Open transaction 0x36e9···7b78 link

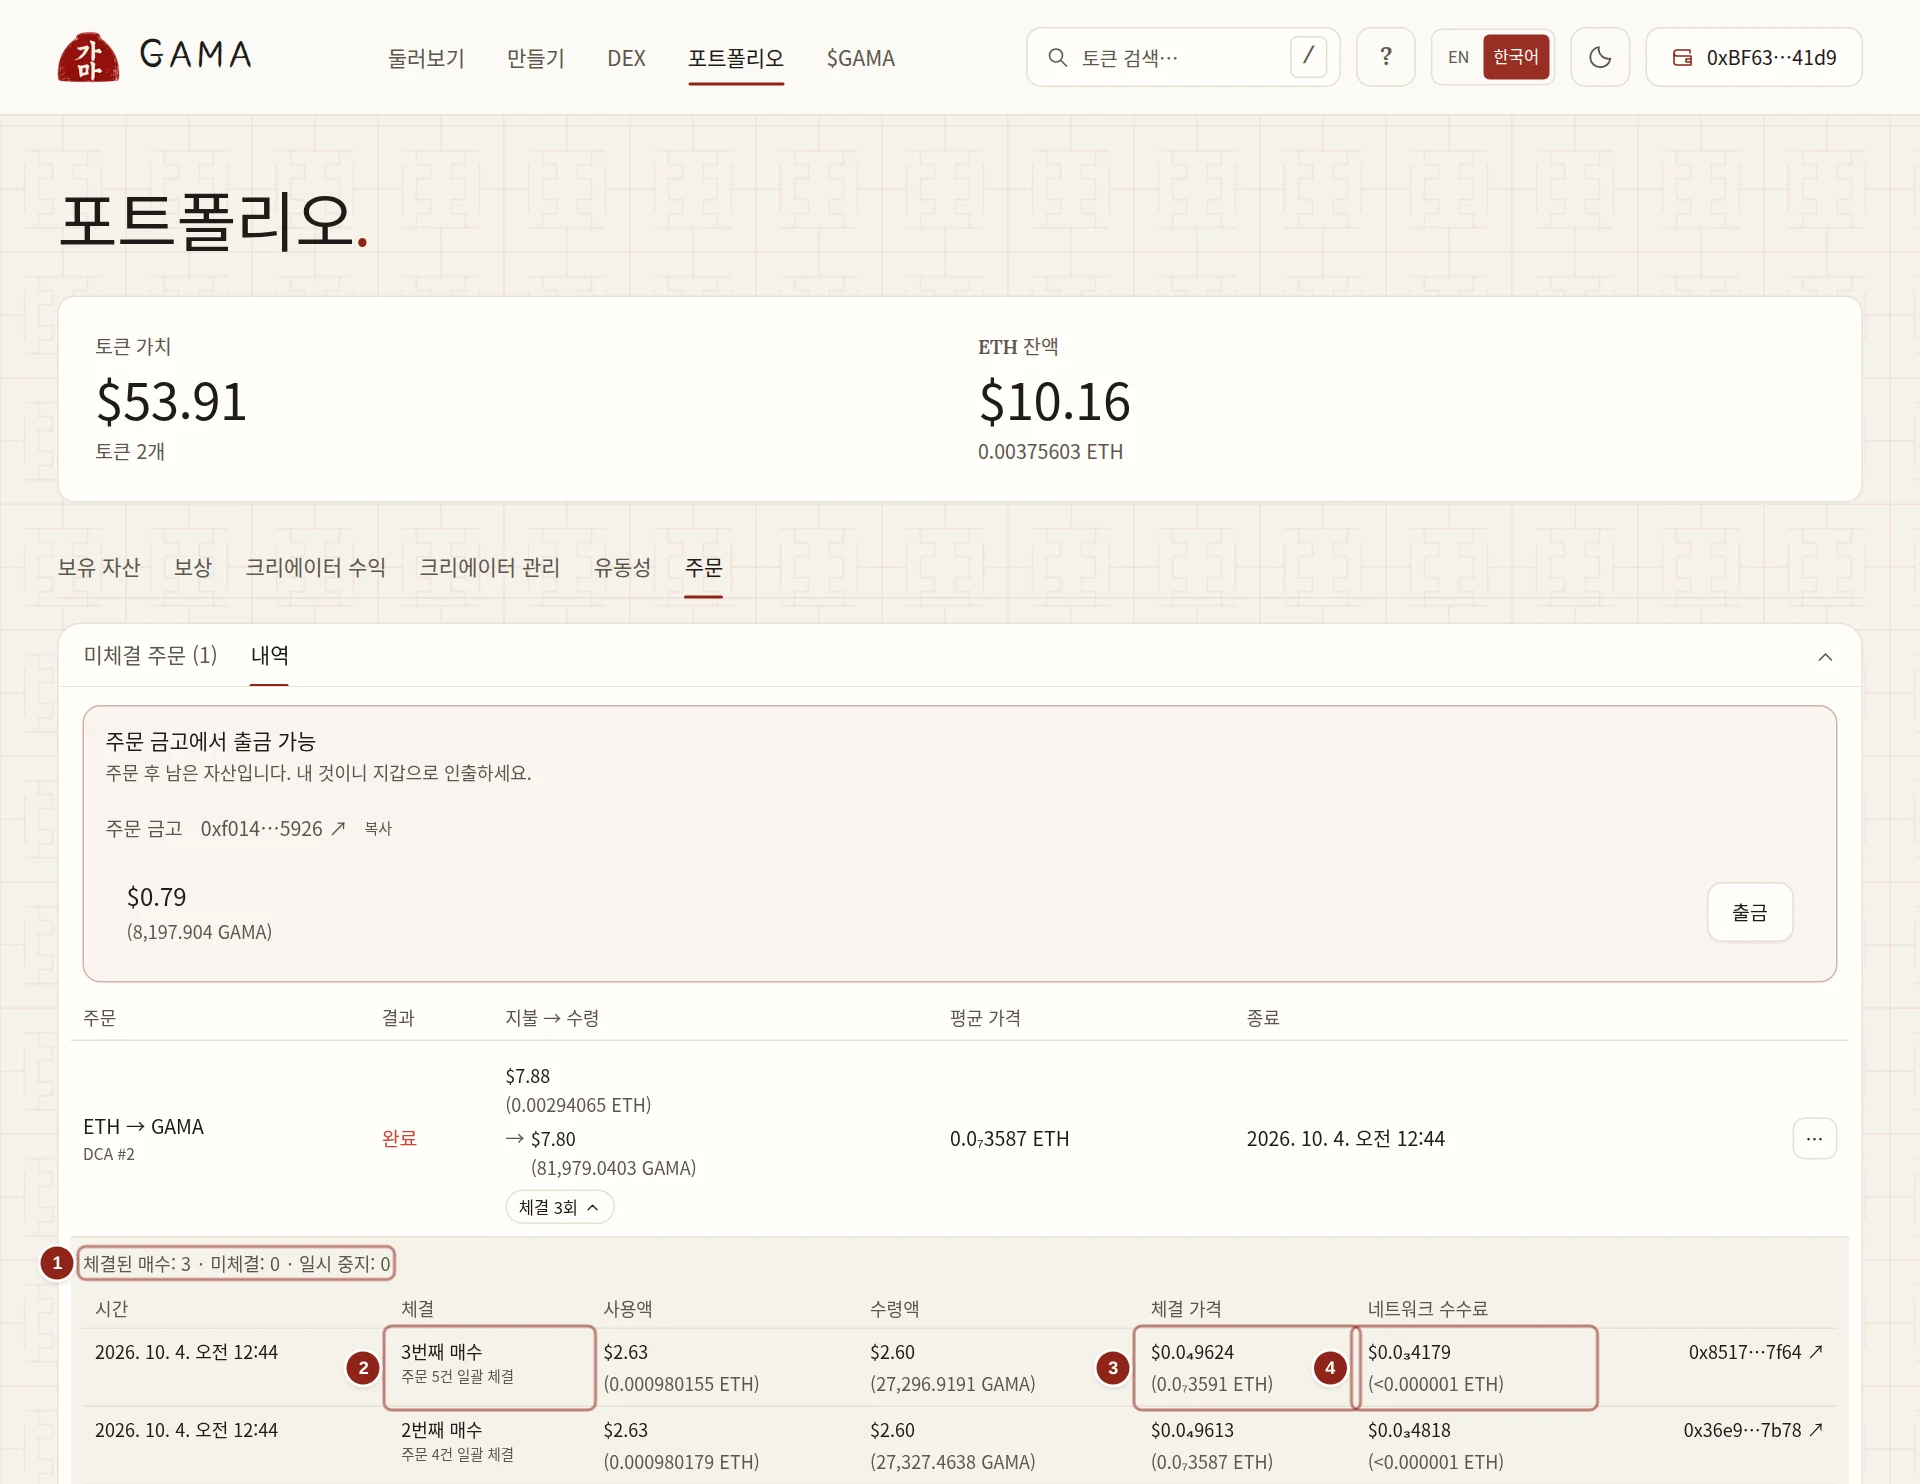pos(1753,1430)
